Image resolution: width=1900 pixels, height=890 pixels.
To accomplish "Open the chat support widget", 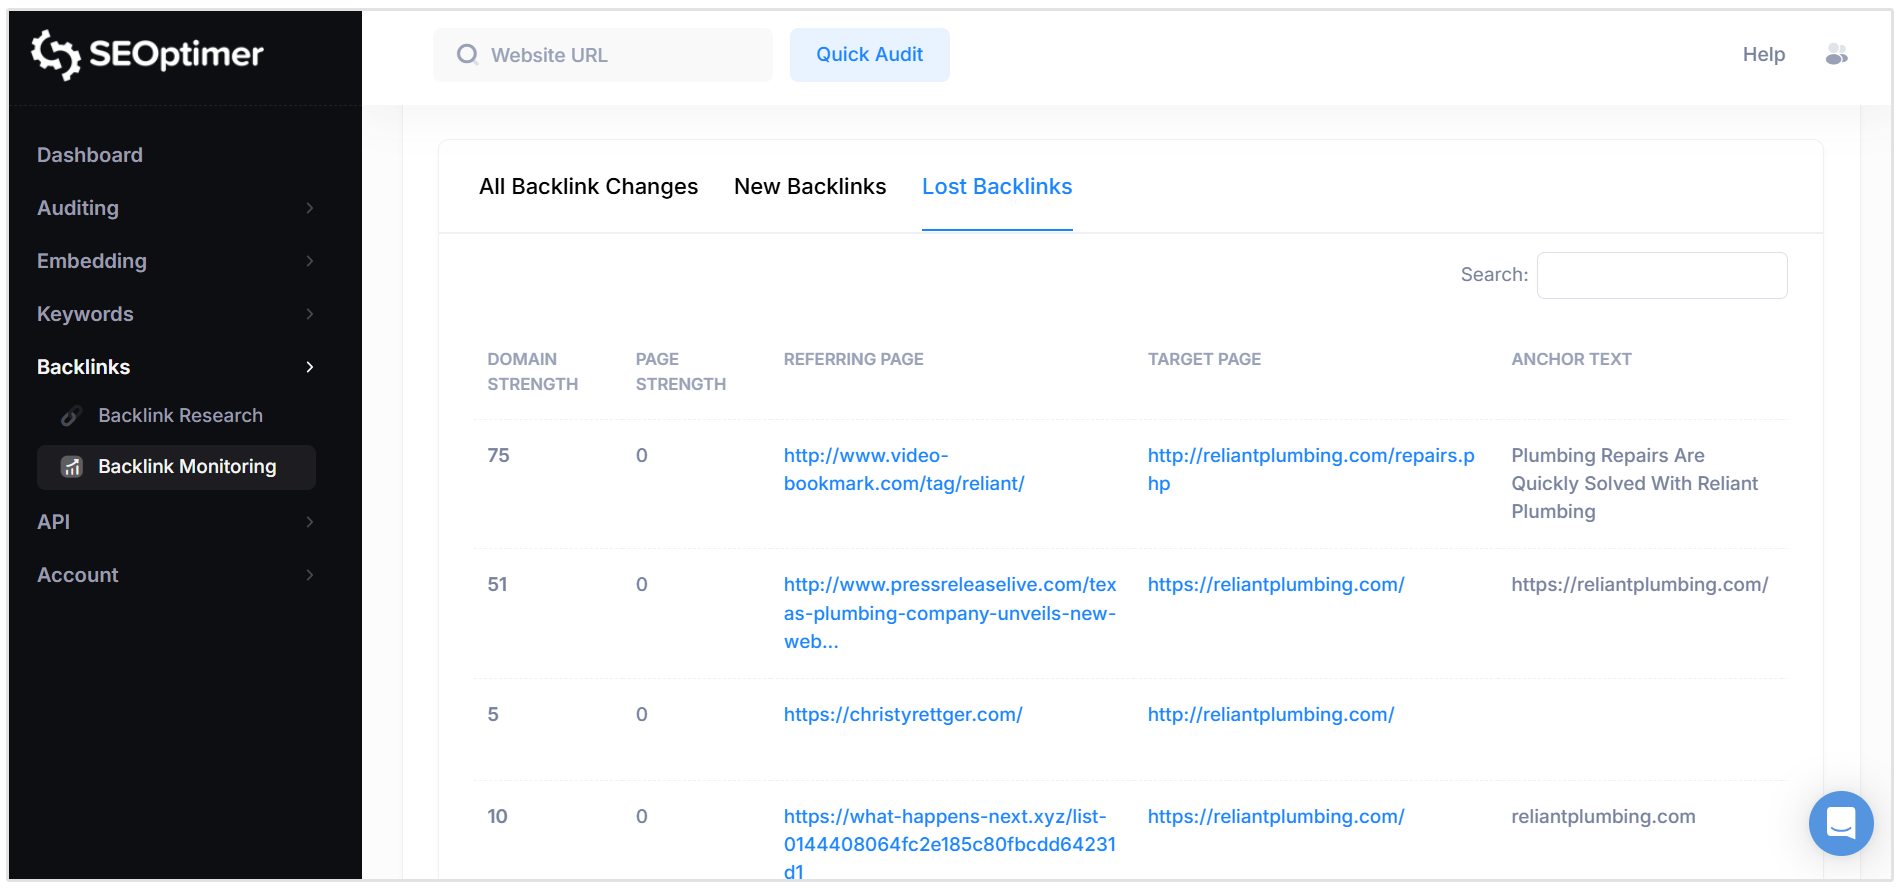I will tap(1840, 823).
